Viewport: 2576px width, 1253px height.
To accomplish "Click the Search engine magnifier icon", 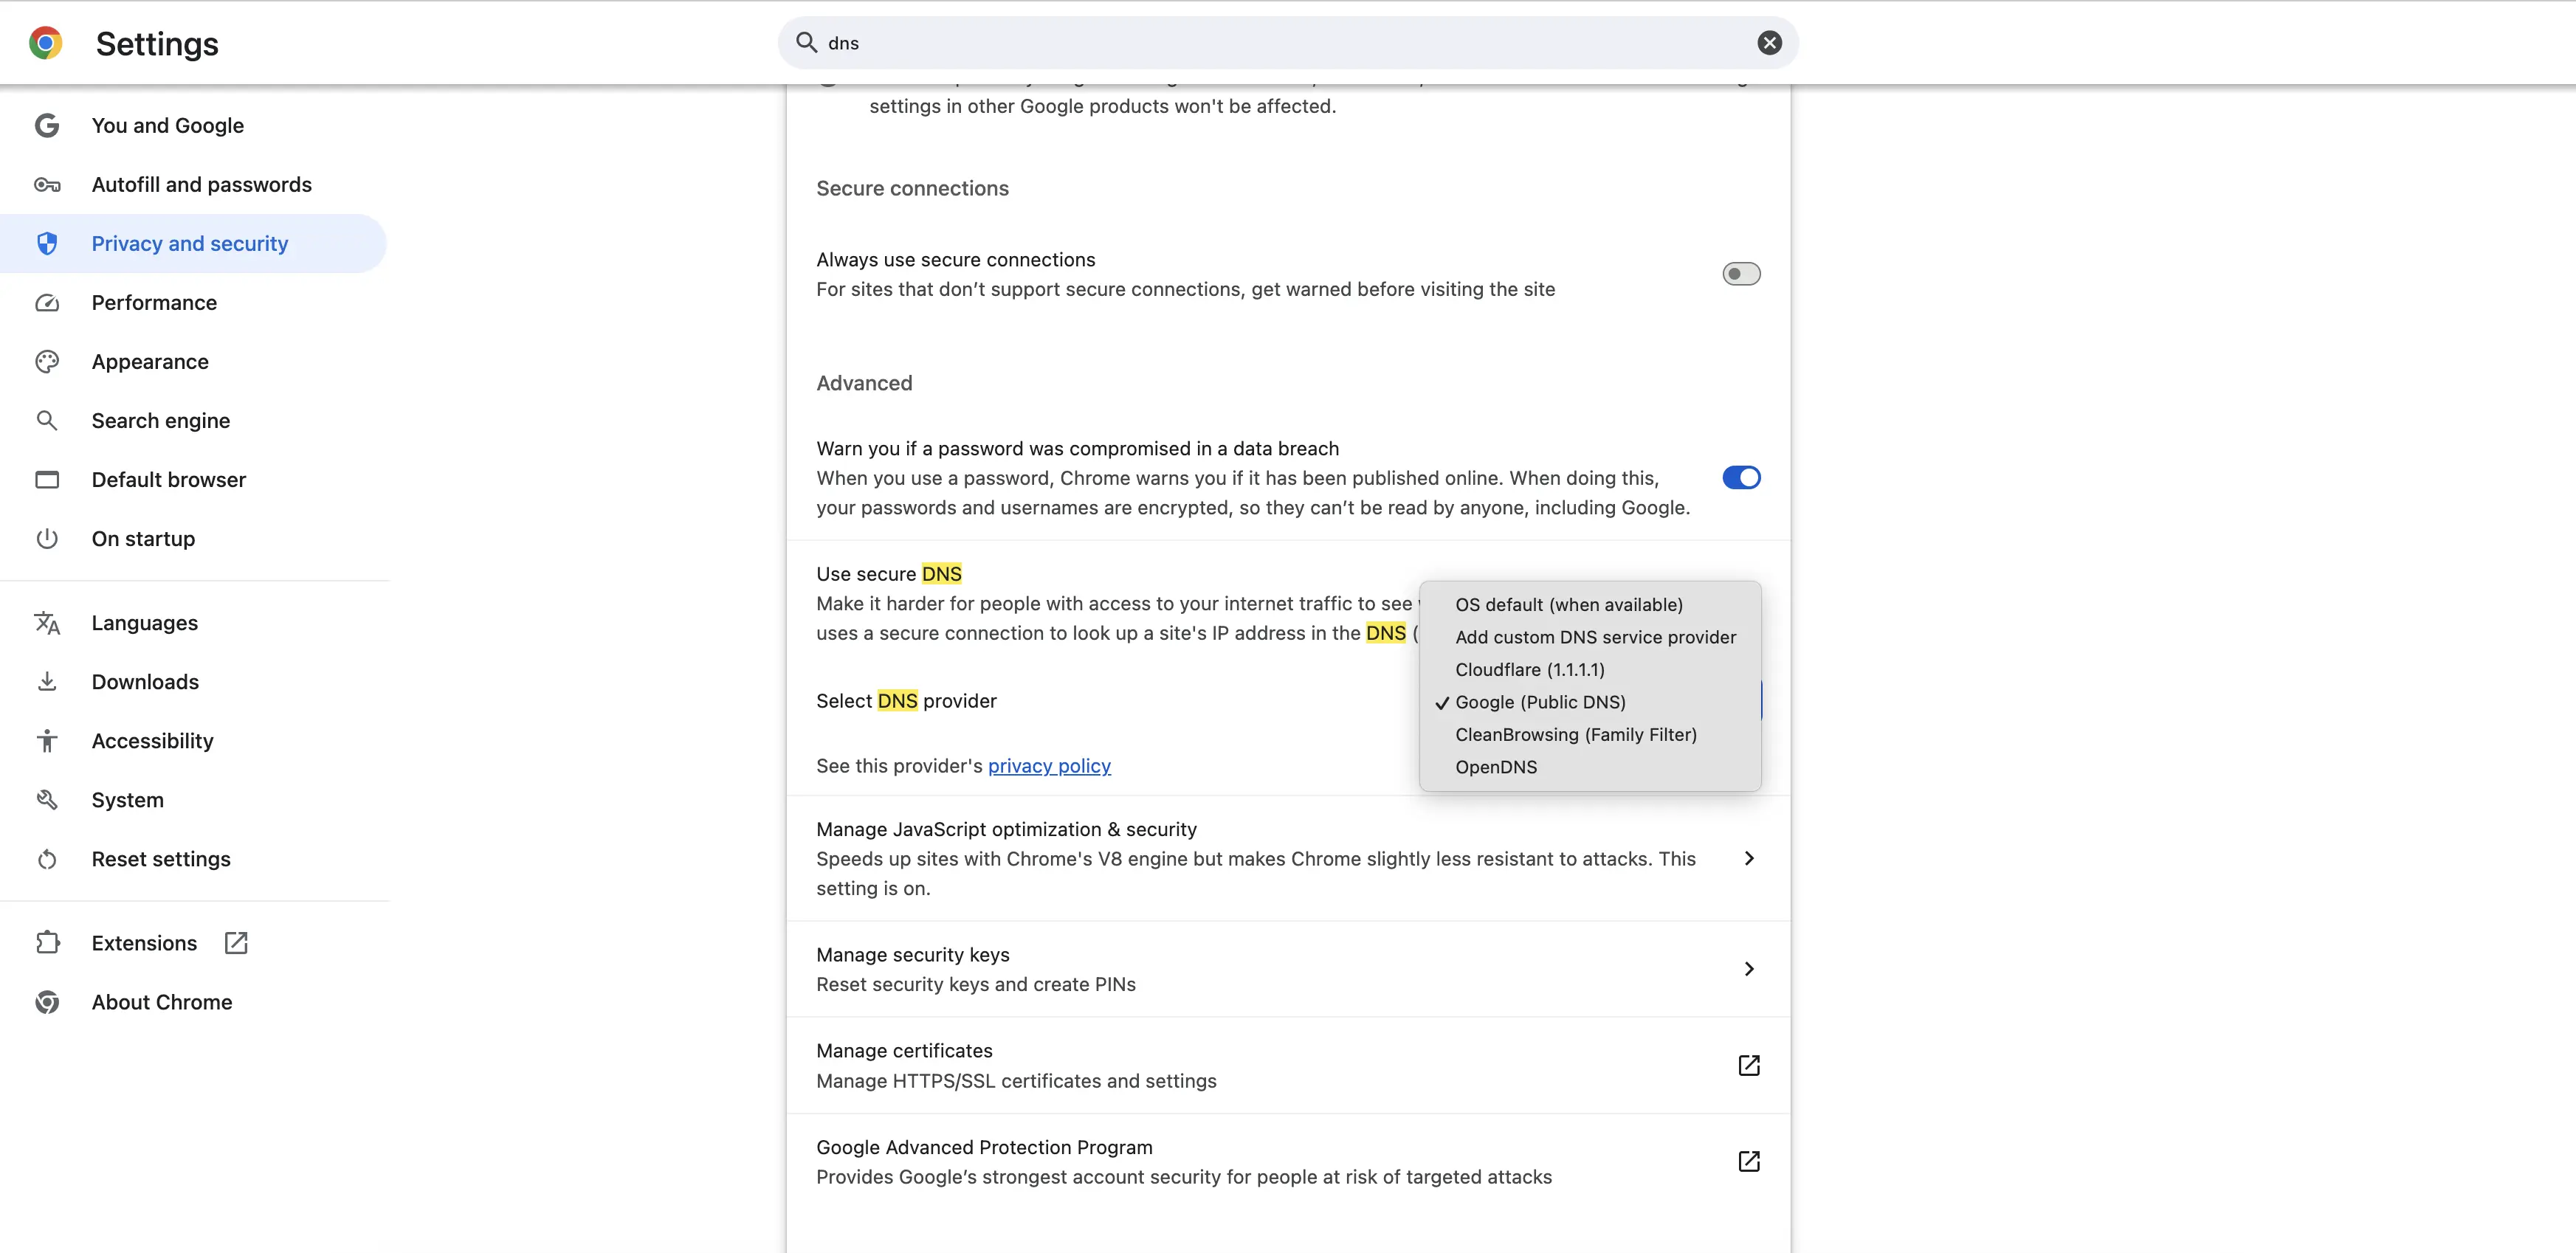I will coord(47,421).
